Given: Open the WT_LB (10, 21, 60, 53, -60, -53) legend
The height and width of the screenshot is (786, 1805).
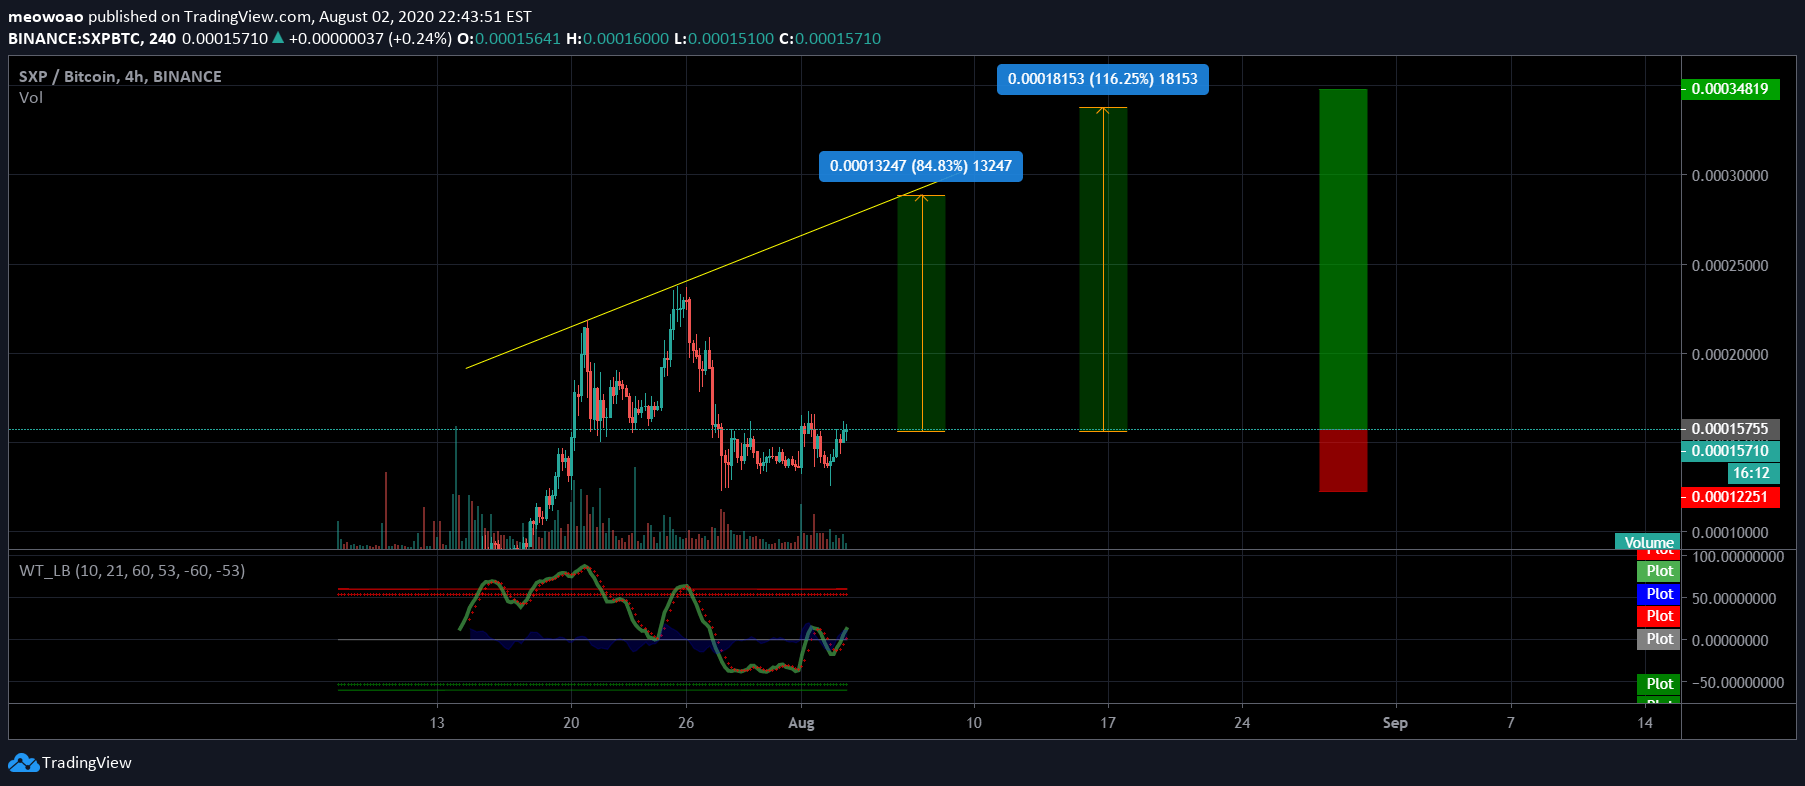Looking at the screenshot, I should [x=132, y=570].
